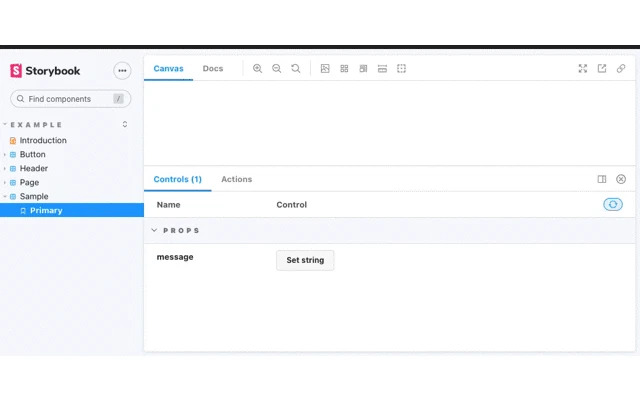640x400 pixels.
Task: Click the zoom out icon
Action: 276,69
